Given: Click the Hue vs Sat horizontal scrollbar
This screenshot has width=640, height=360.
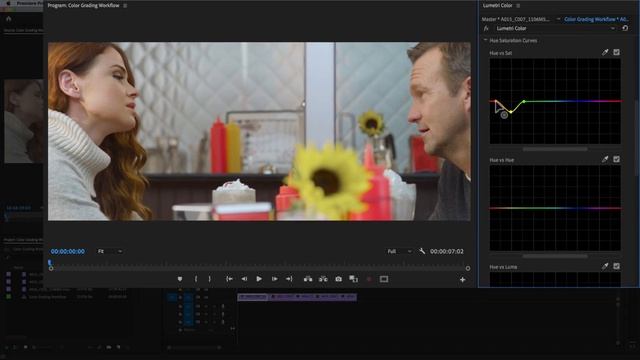Looking at the screenshot, I should (x=555, y=149).
